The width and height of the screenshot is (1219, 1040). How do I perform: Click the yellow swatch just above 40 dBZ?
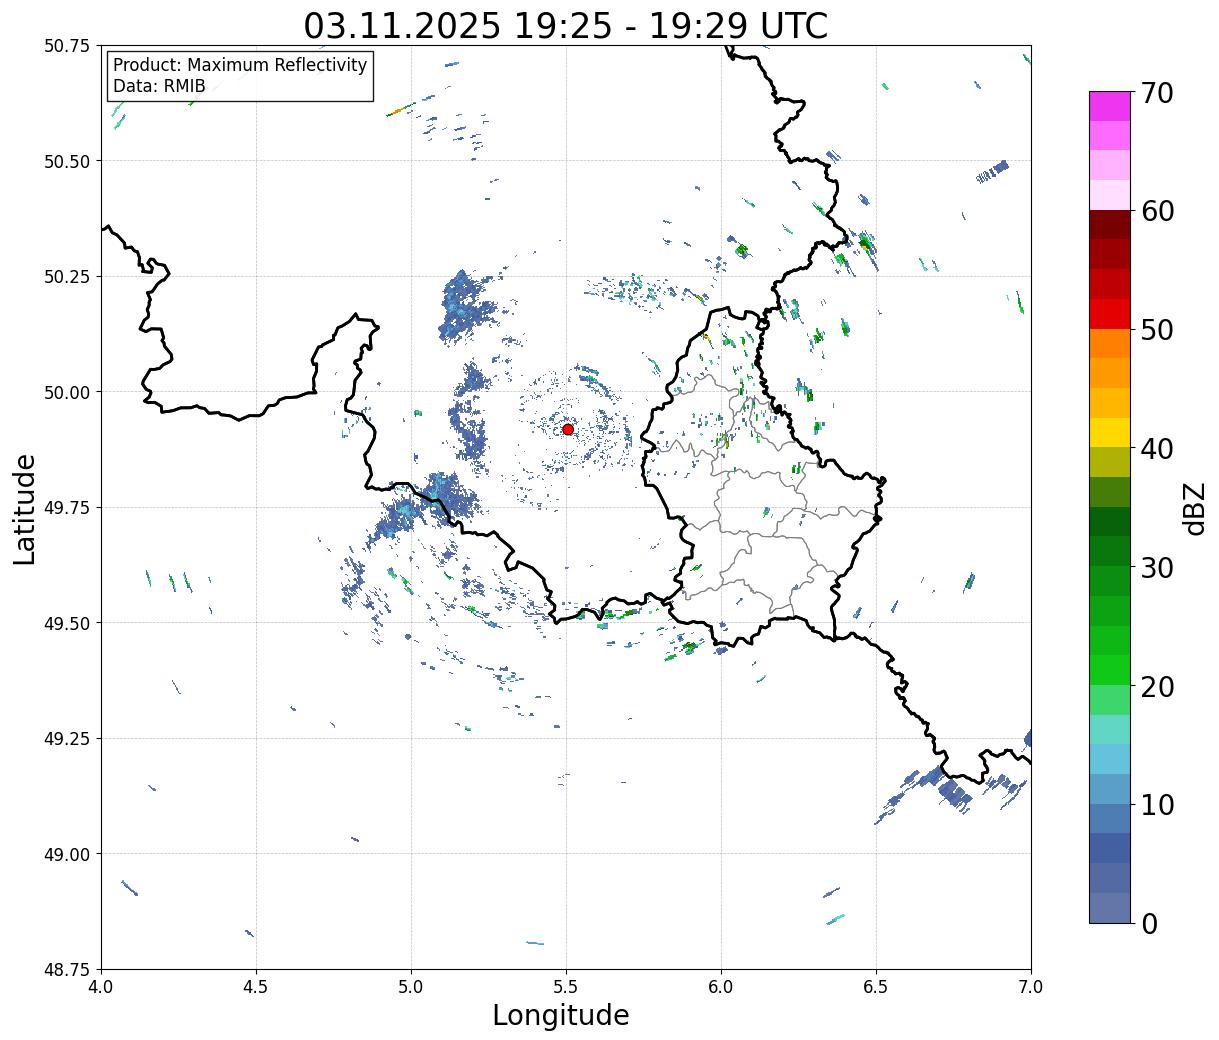(1110, 433)
